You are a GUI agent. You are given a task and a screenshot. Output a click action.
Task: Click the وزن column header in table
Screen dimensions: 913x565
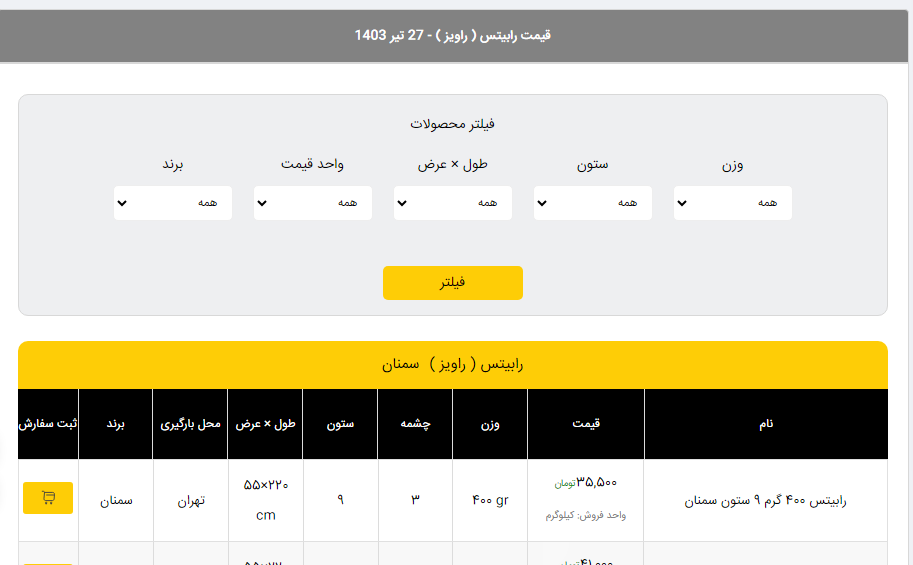490,424
